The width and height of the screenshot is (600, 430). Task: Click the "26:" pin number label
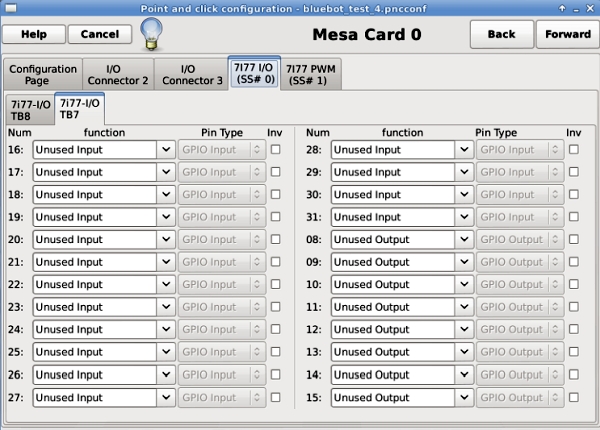coord(15,375)
